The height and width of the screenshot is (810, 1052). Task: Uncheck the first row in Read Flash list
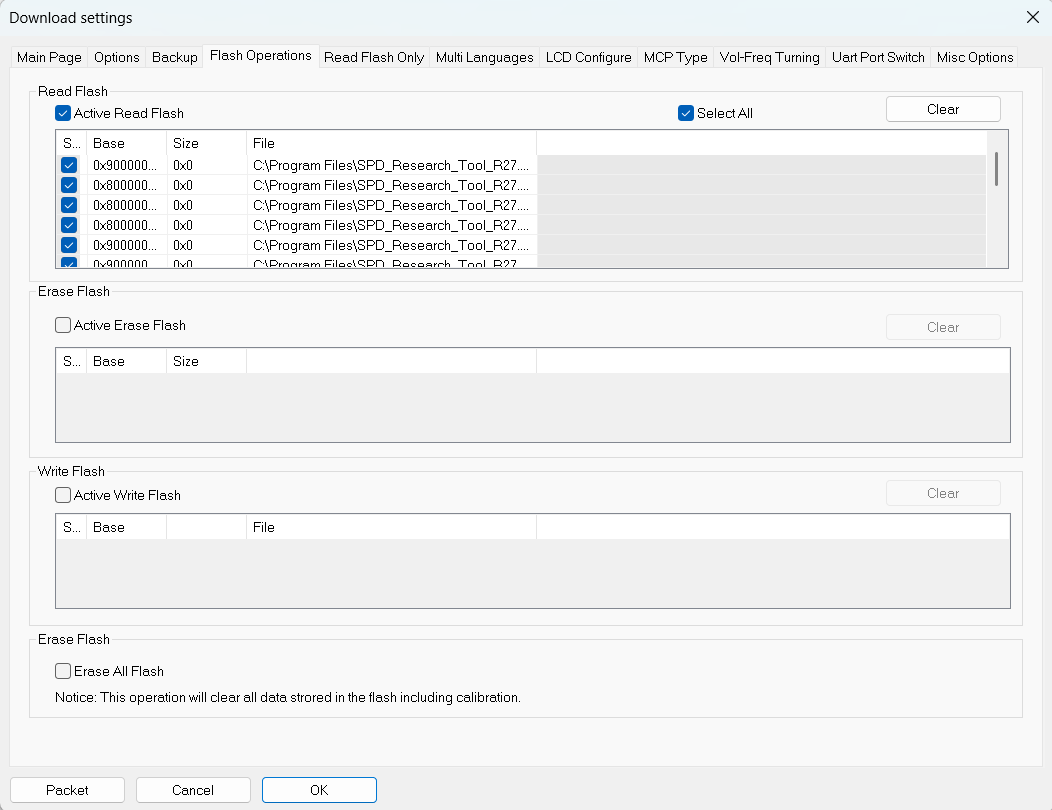click(x=69, y=165)
